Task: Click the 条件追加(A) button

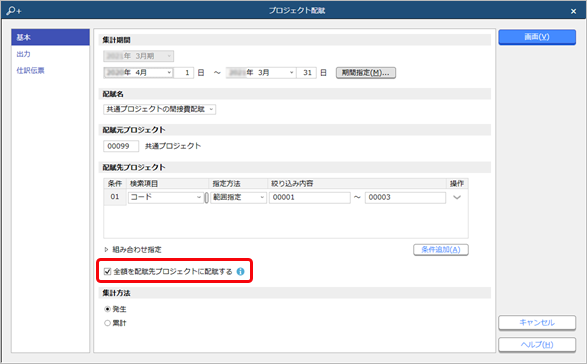Action: click(441, 250)
